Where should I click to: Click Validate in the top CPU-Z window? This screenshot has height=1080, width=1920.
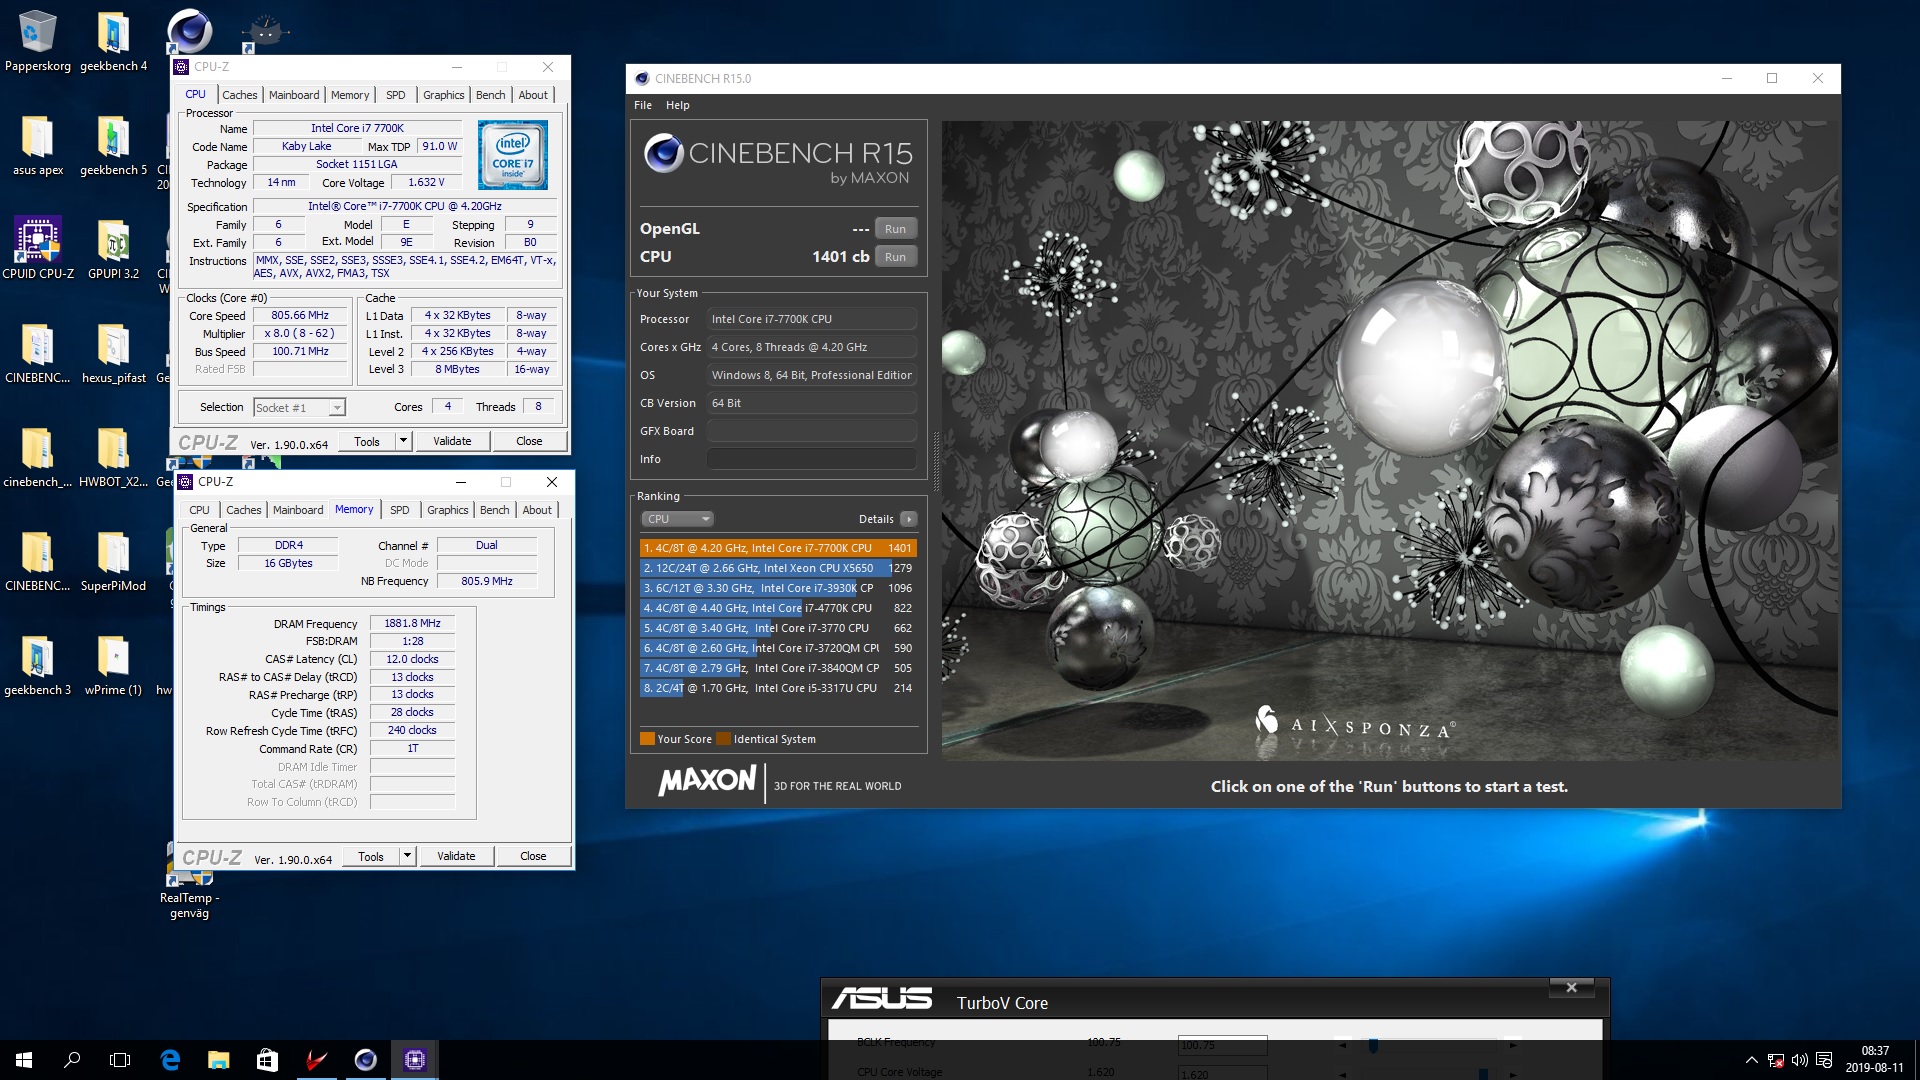[x=452, y=441]
